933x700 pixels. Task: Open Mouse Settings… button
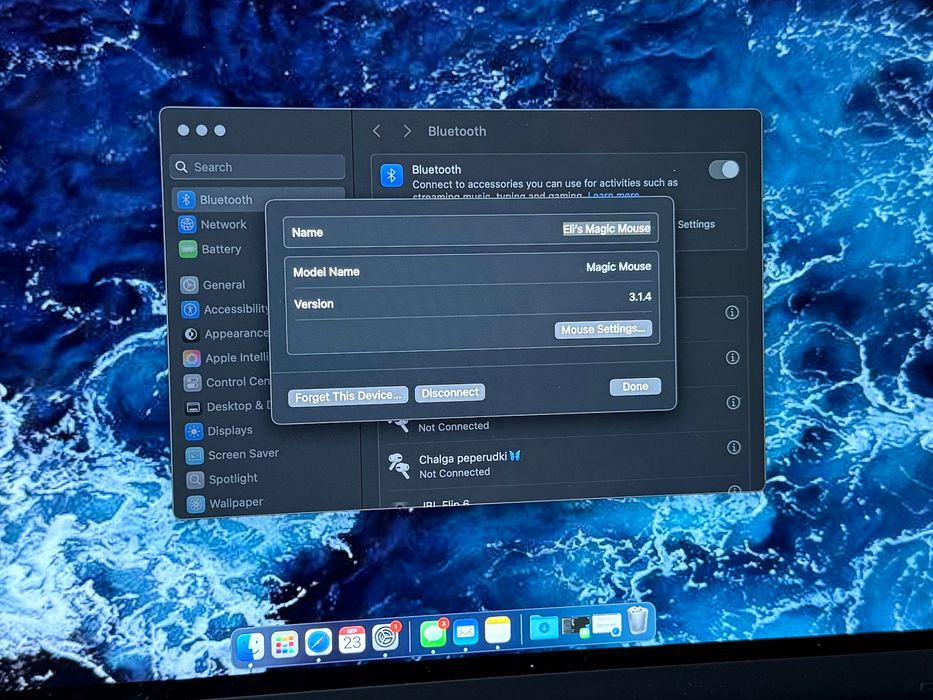[603, 329]
